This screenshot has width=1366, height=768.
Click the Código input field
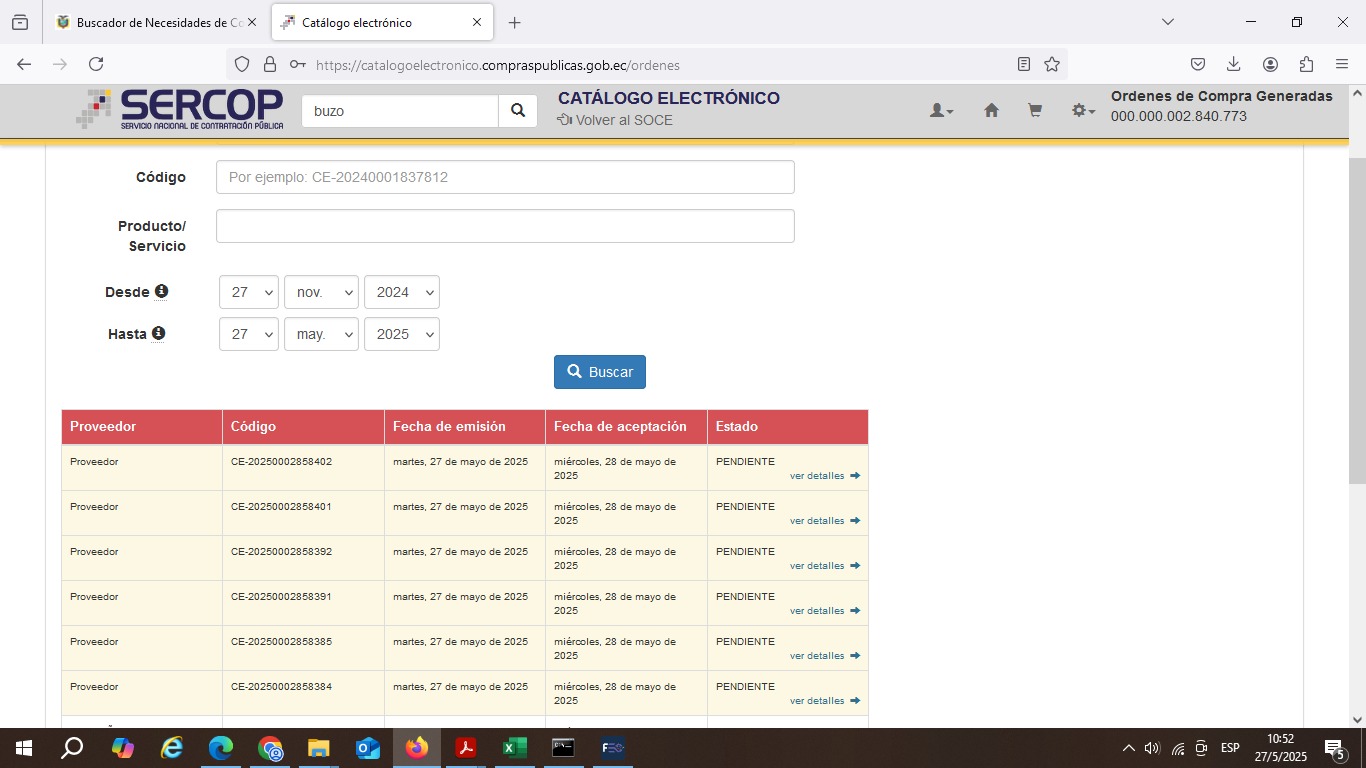505,177
